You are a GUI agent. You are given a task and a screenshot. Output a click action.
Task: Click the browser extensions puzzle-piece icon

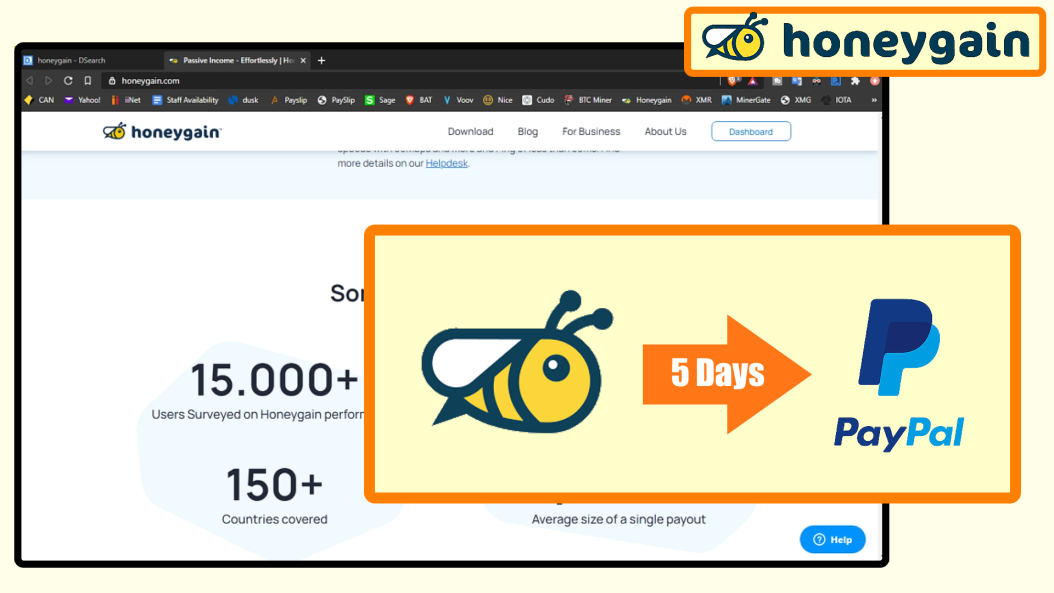coord(855,81)
